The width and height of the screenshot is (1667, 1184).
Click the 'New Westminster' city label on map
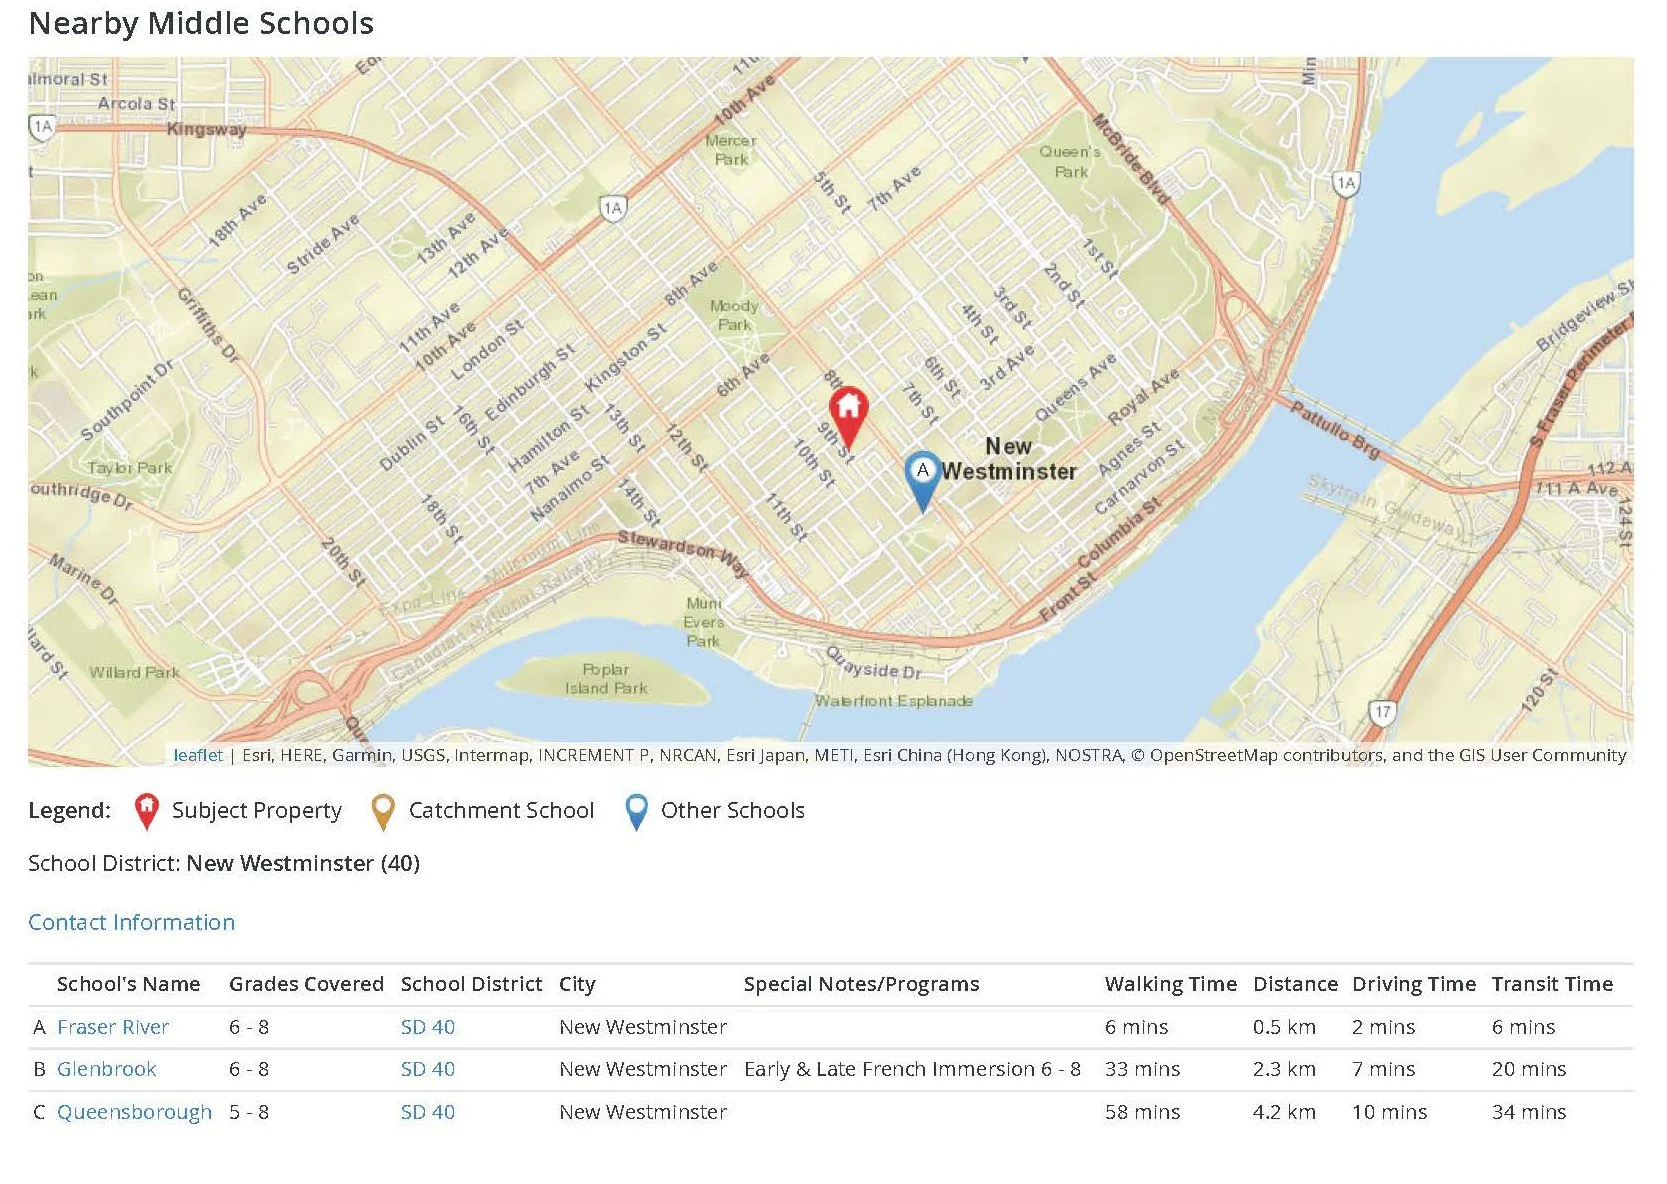tap(1008, 459)
